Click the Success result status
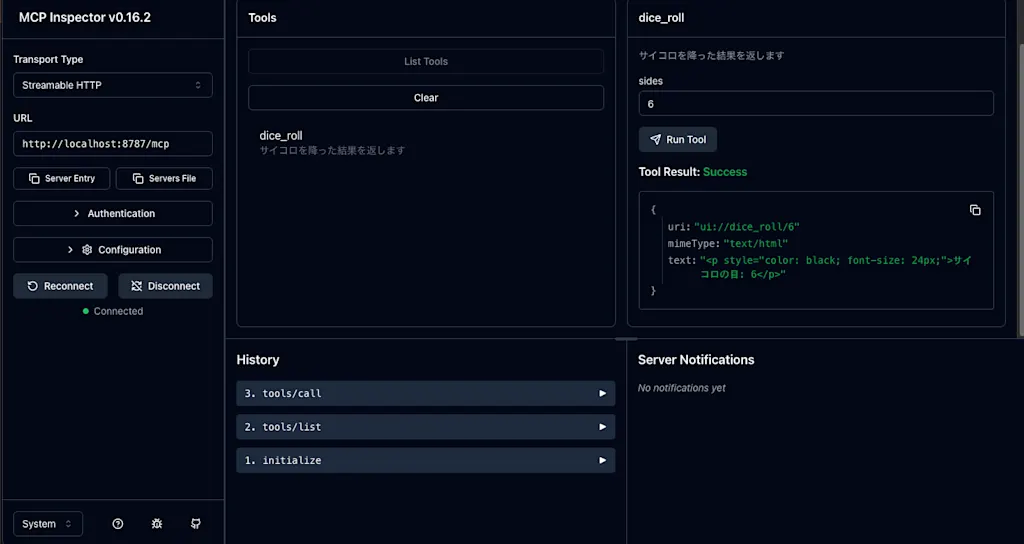 (725, 172)
